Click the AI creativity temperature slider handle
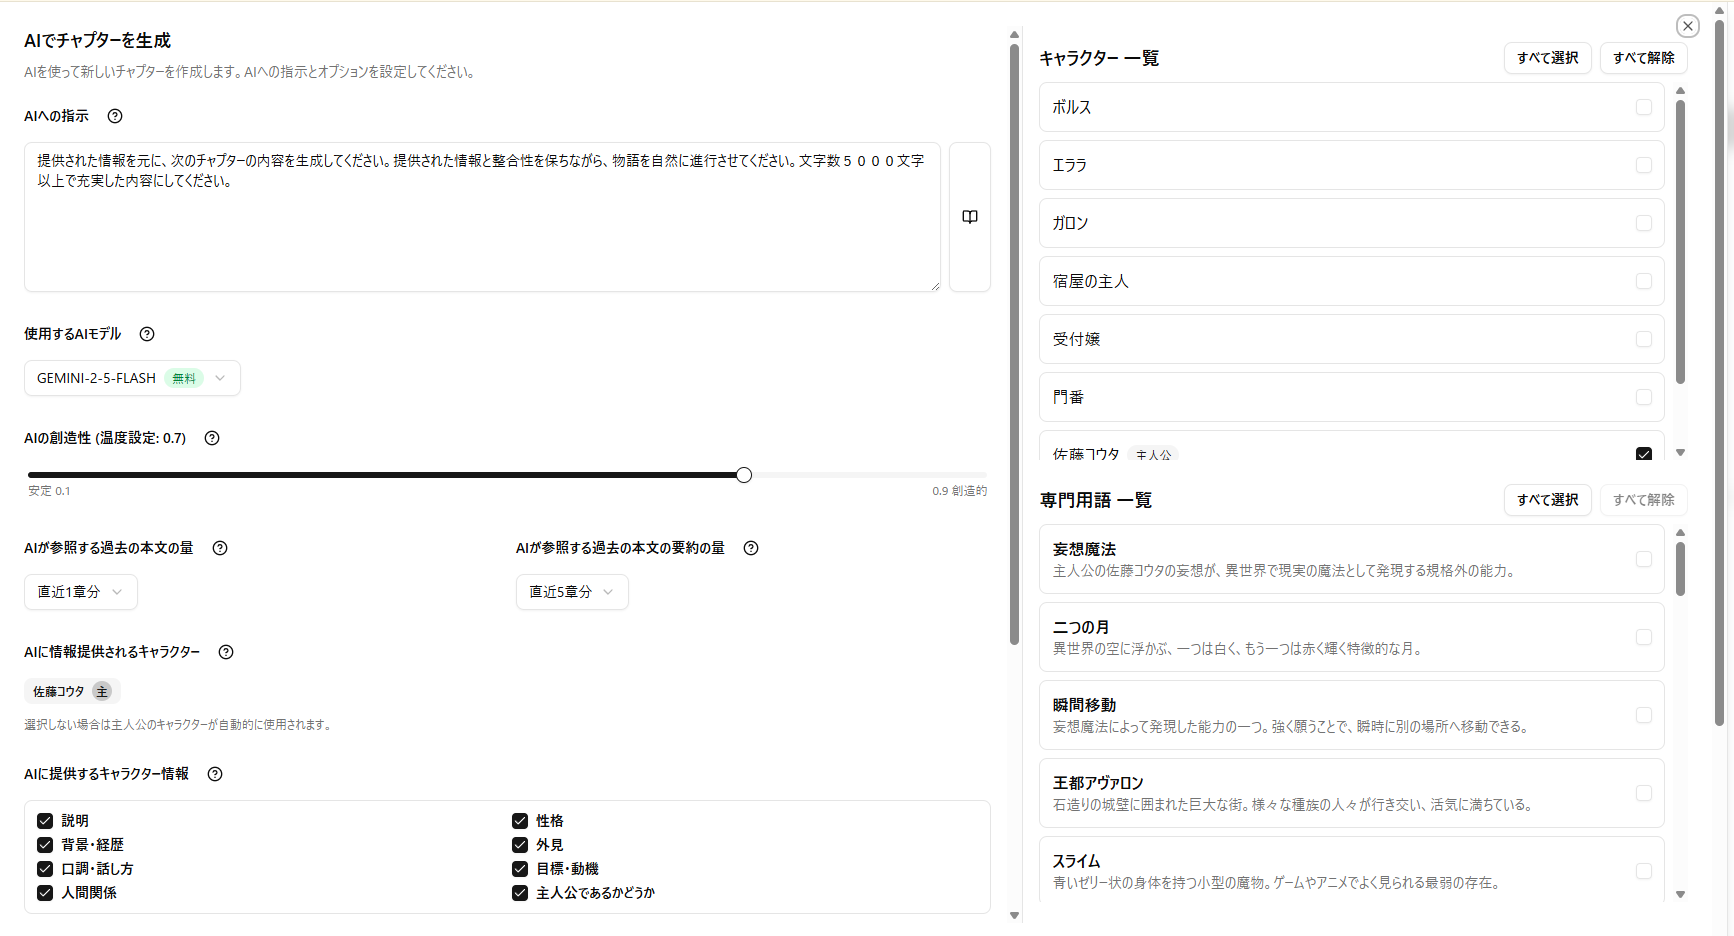 click(744, 475)
